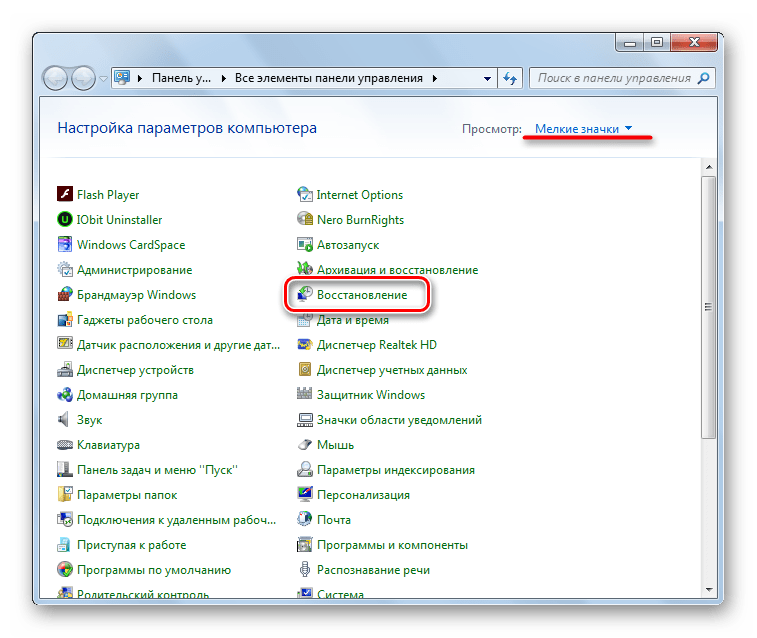Click the Панель задач и меню Пуск icon
757x638 pixels.
point(65,469)
